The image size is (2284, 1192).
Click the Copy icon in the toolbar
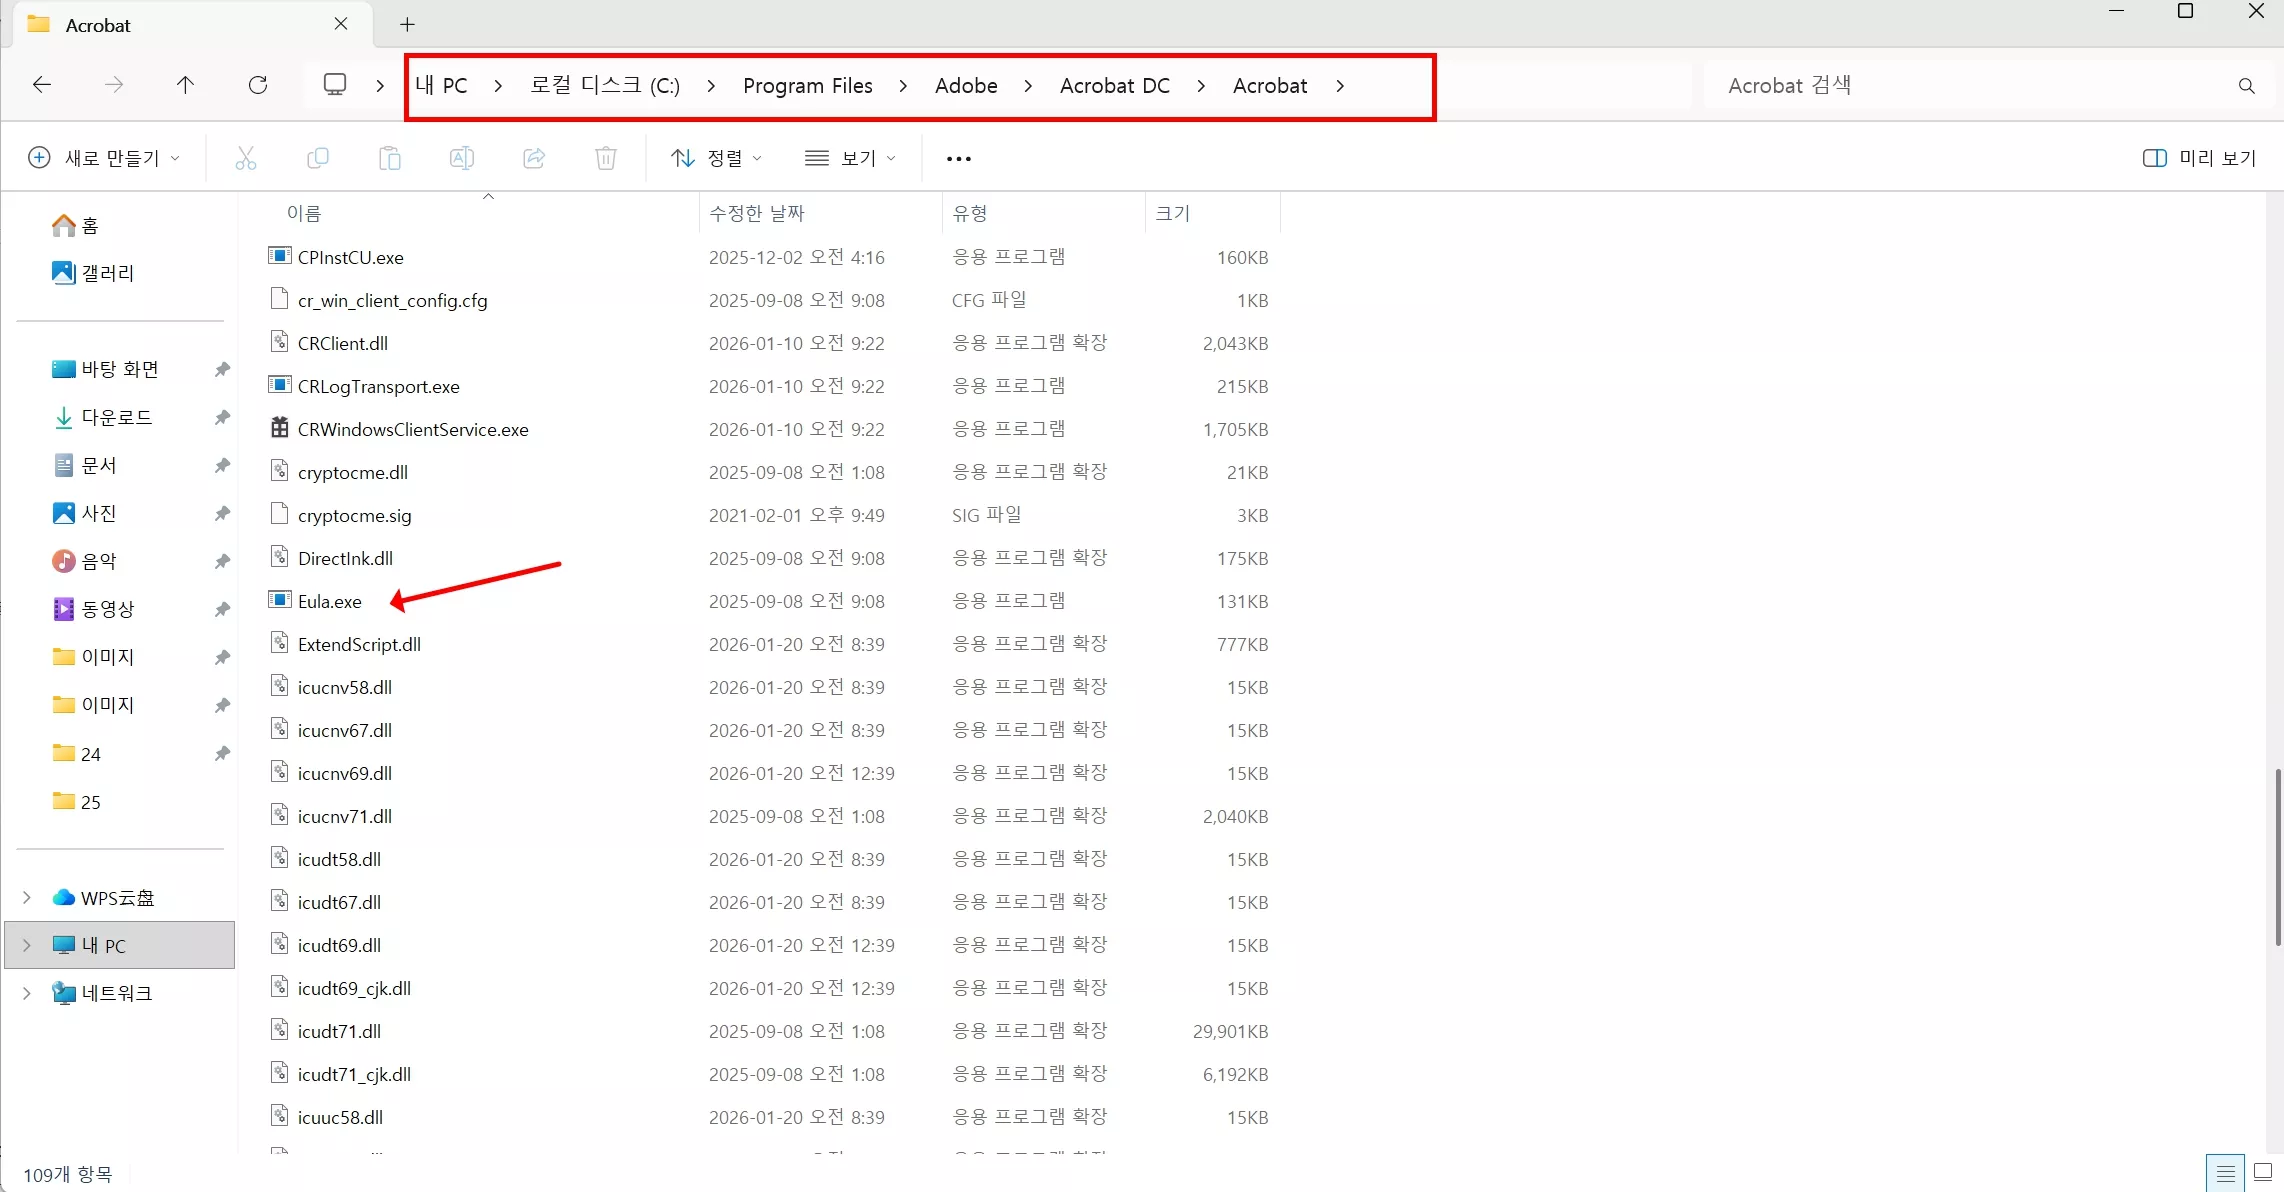pyautogui.click(x=318, y=158)
